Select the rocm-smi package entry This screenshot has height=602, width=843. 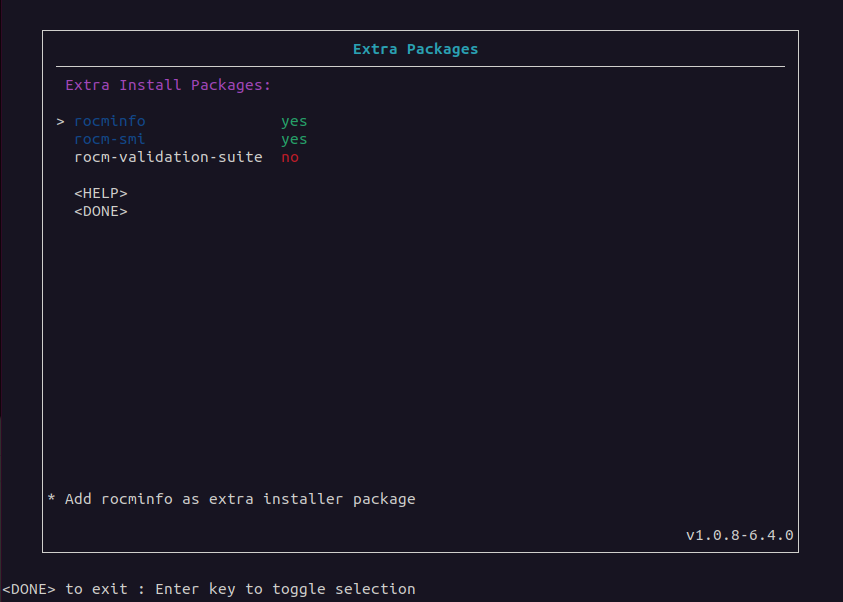tap(109, 139)
